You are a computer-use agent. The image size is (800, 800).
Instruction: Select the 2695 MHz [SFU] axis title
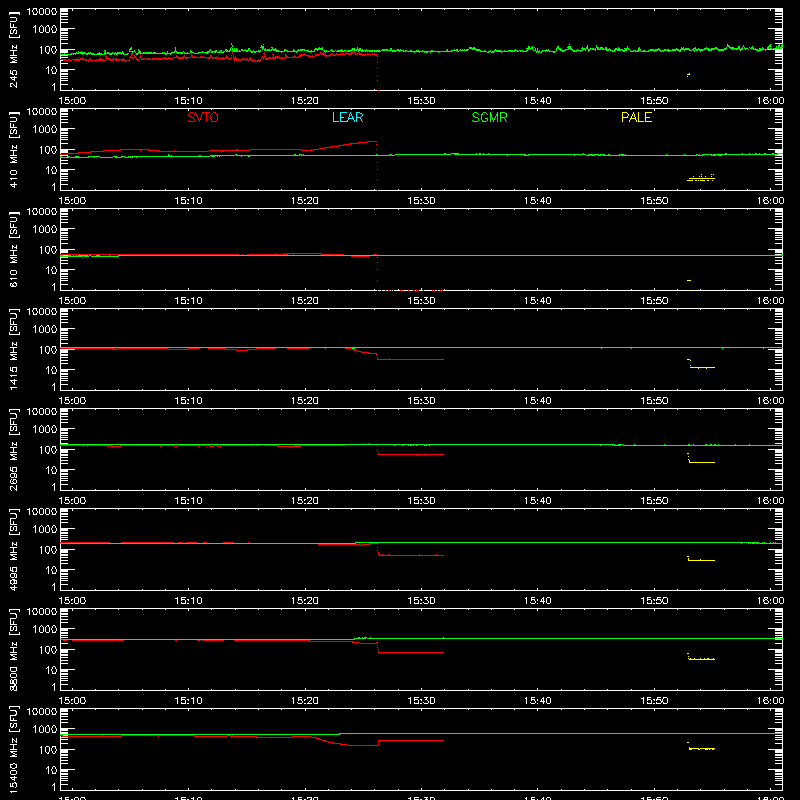[14, 450]
